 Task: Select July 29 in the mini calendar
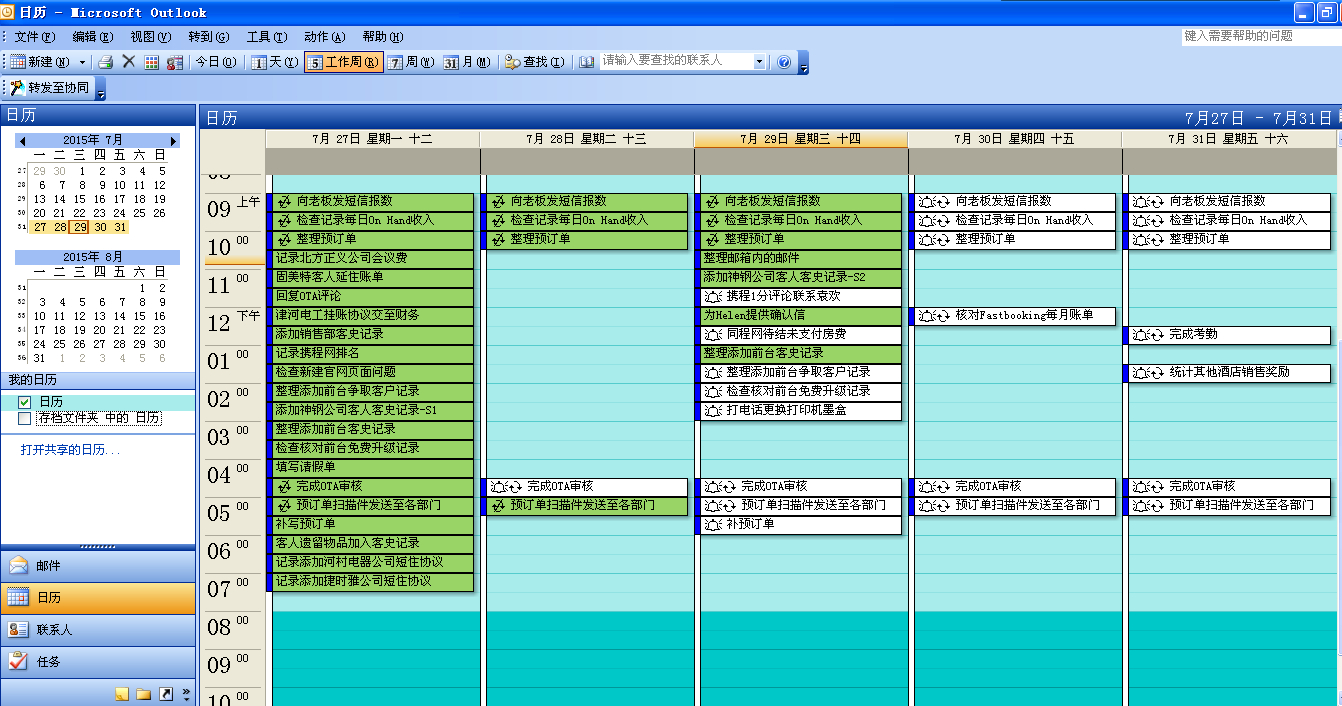(x=80, y=227)
